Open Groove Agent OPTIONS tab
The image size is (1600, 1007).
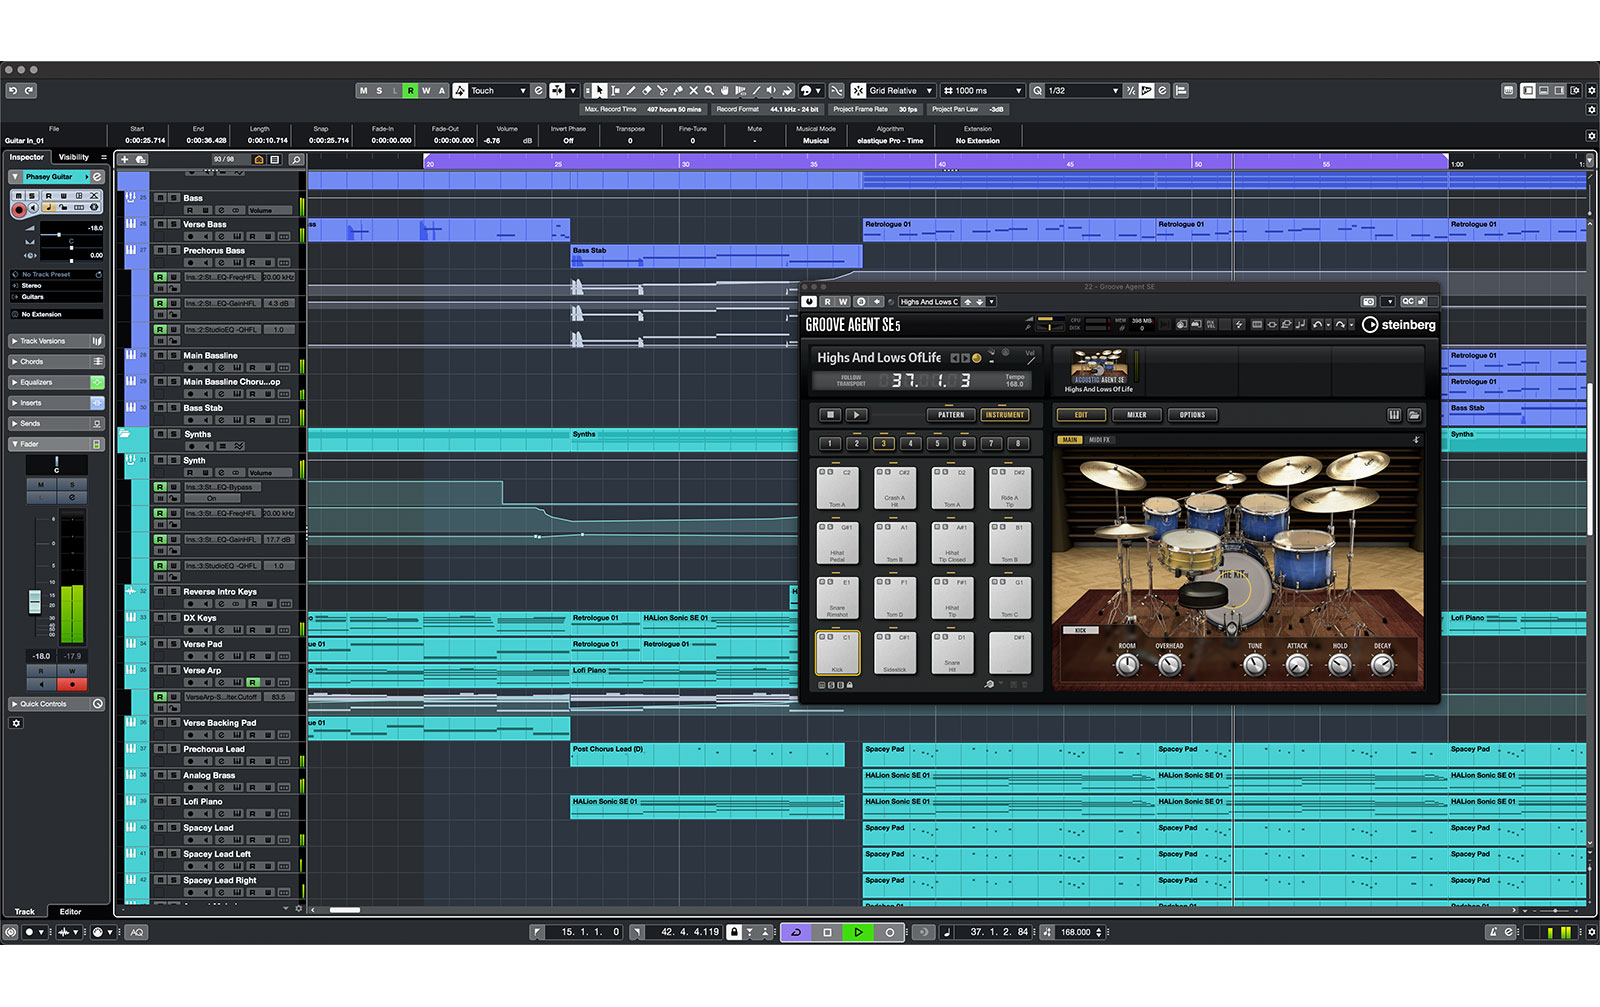click(1192, 415)
